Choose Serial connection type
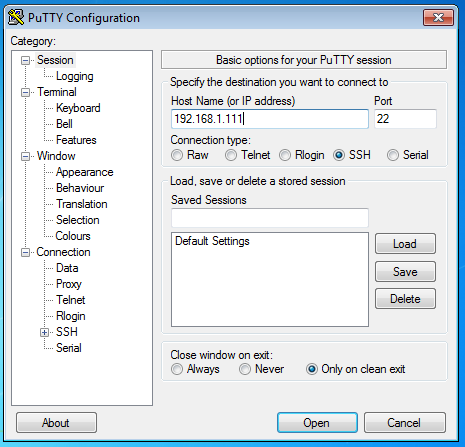Screen dimensions: 465x447 [x=393, y=155]
